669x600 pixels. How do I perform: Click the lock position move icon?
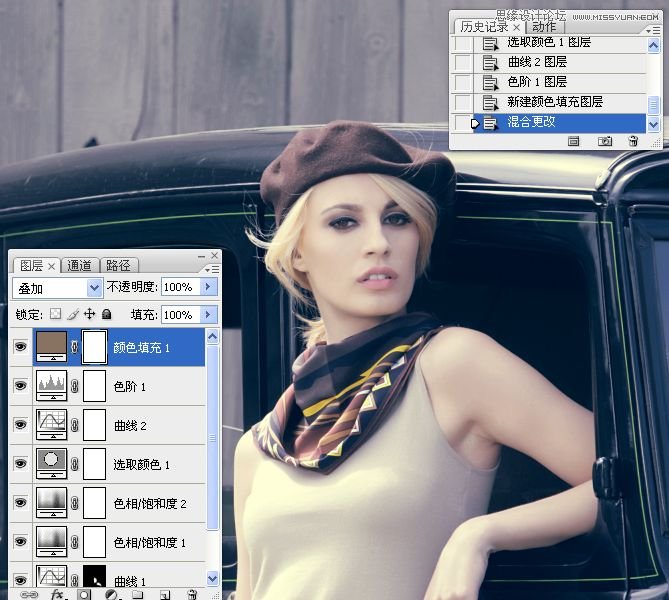(88, 315)
